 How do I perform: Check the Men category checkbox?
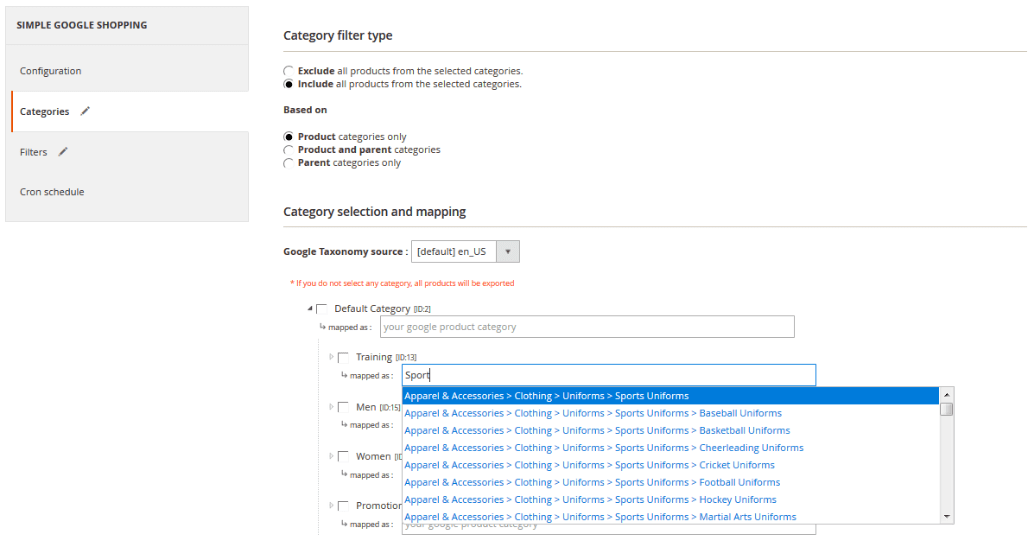[x=344, y=407]
